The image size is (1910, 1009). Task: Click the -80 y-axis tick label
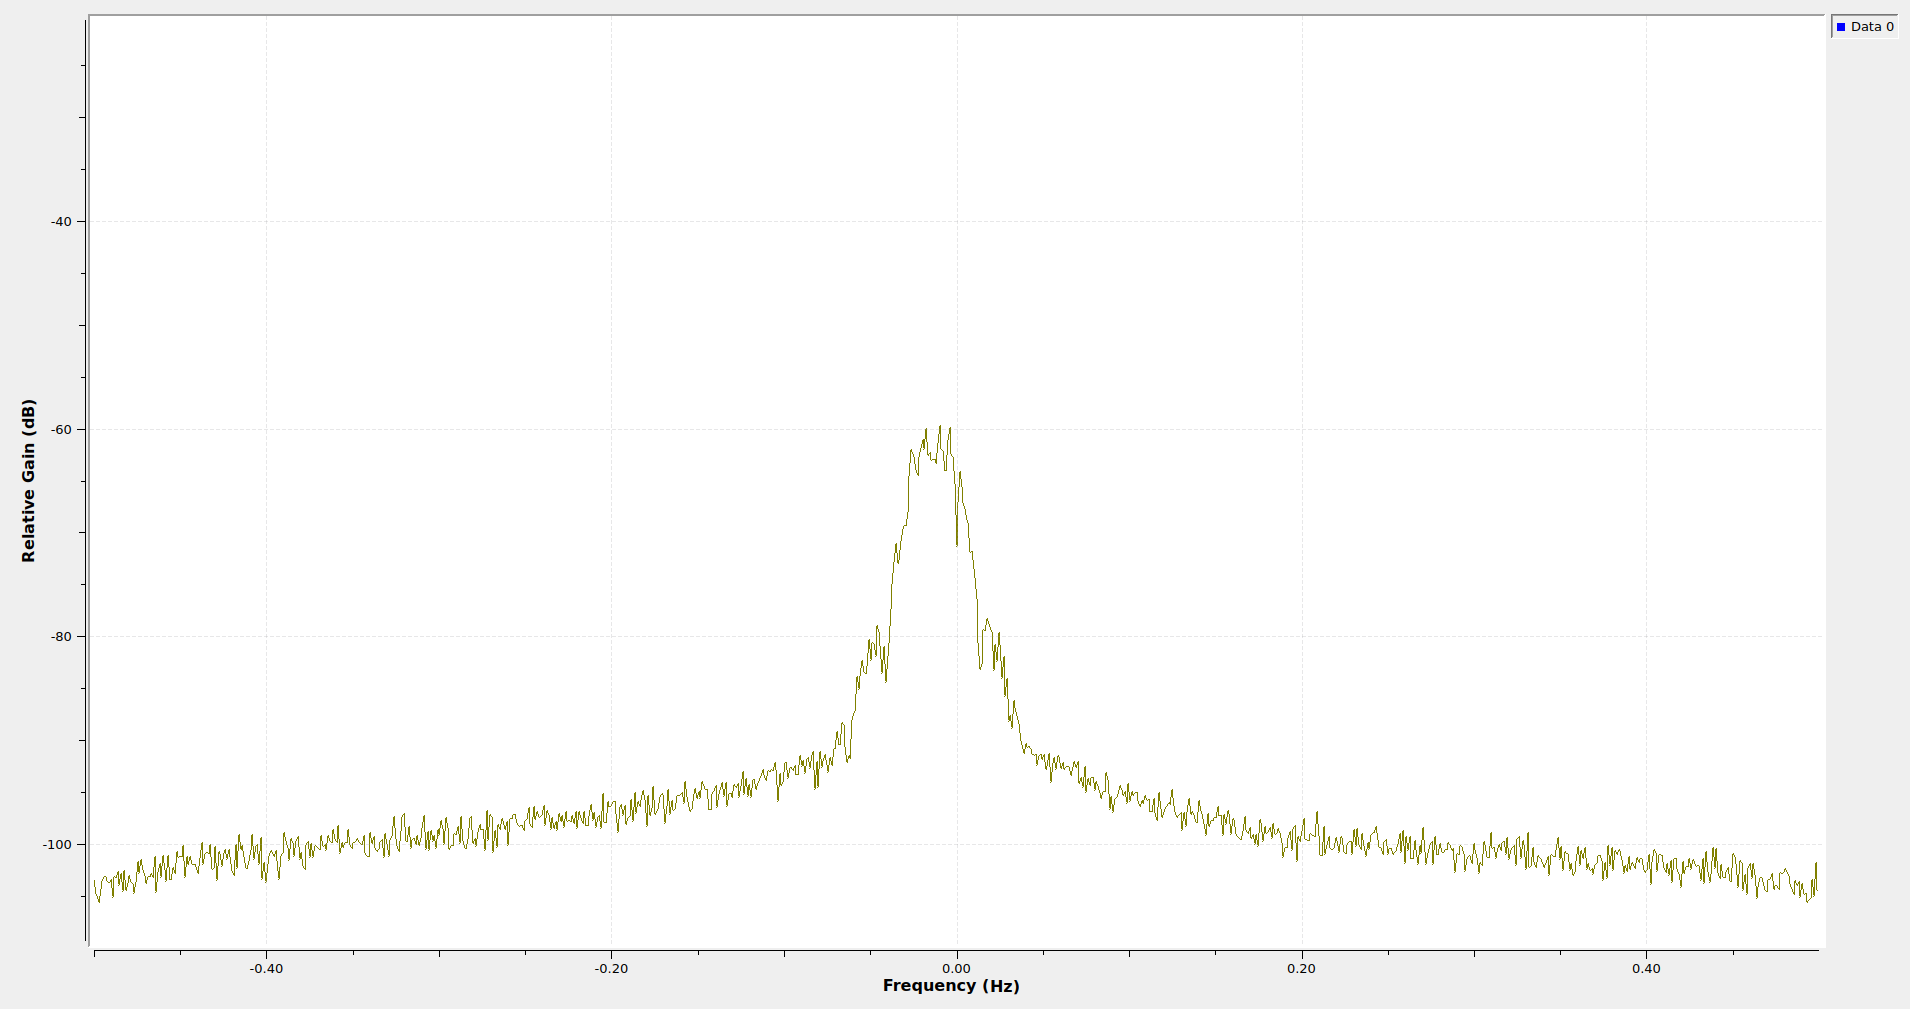(61, 637)
